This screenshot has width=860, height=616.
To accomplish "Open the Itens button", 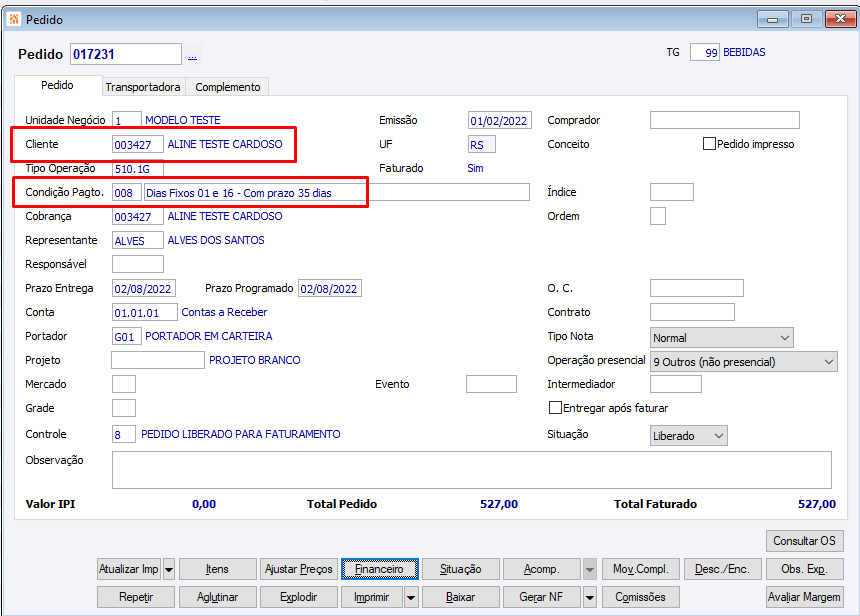I will pyautogui.click(x=218, y=569).
